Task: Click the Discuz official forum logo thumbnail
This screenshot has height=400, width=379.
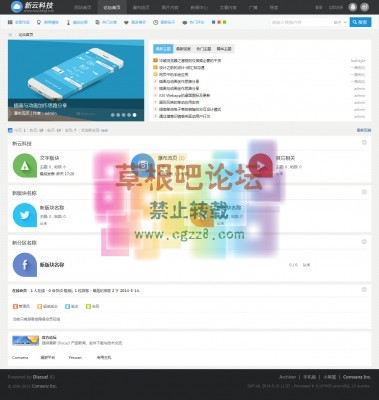Action: (26, 340)
